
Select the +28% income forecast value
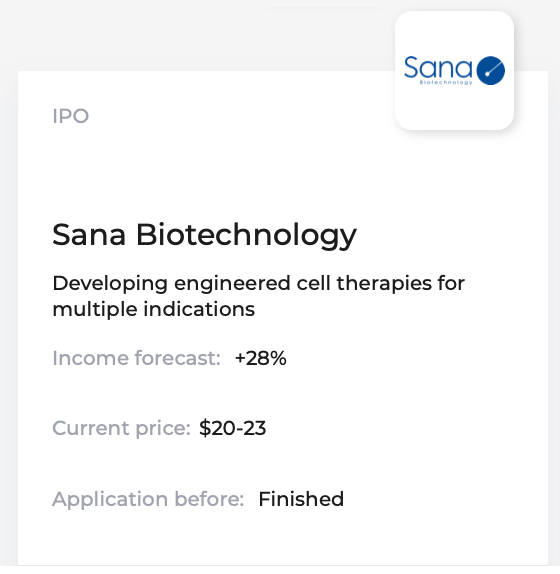(x=261, y=358)
